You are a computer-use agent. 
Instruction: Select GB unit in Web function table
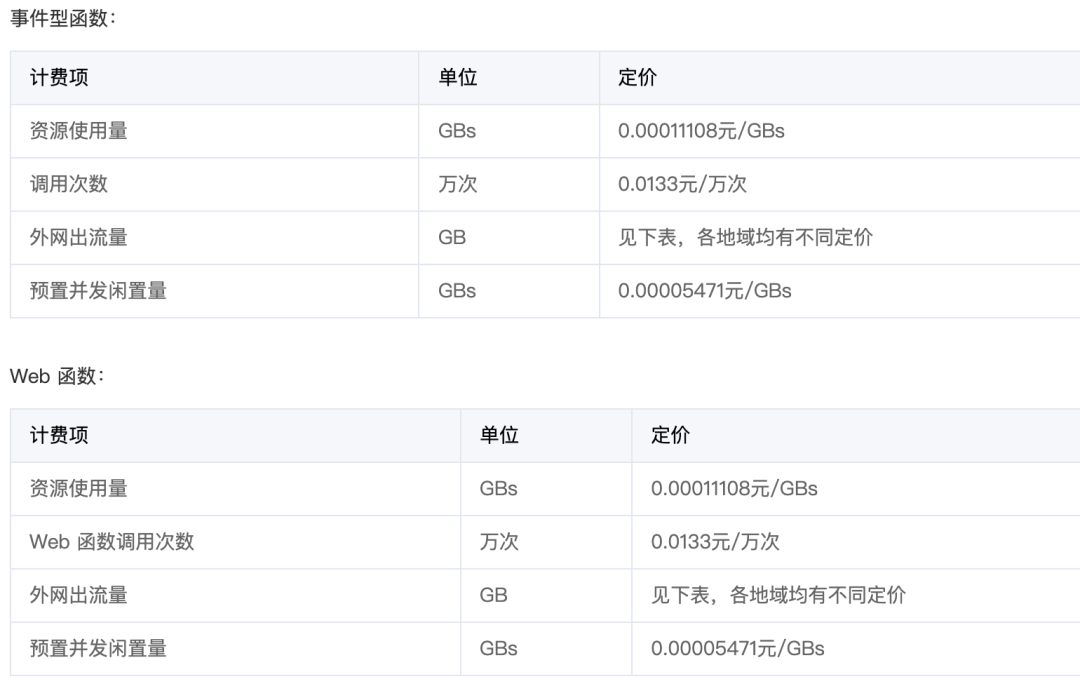point(494,595)
